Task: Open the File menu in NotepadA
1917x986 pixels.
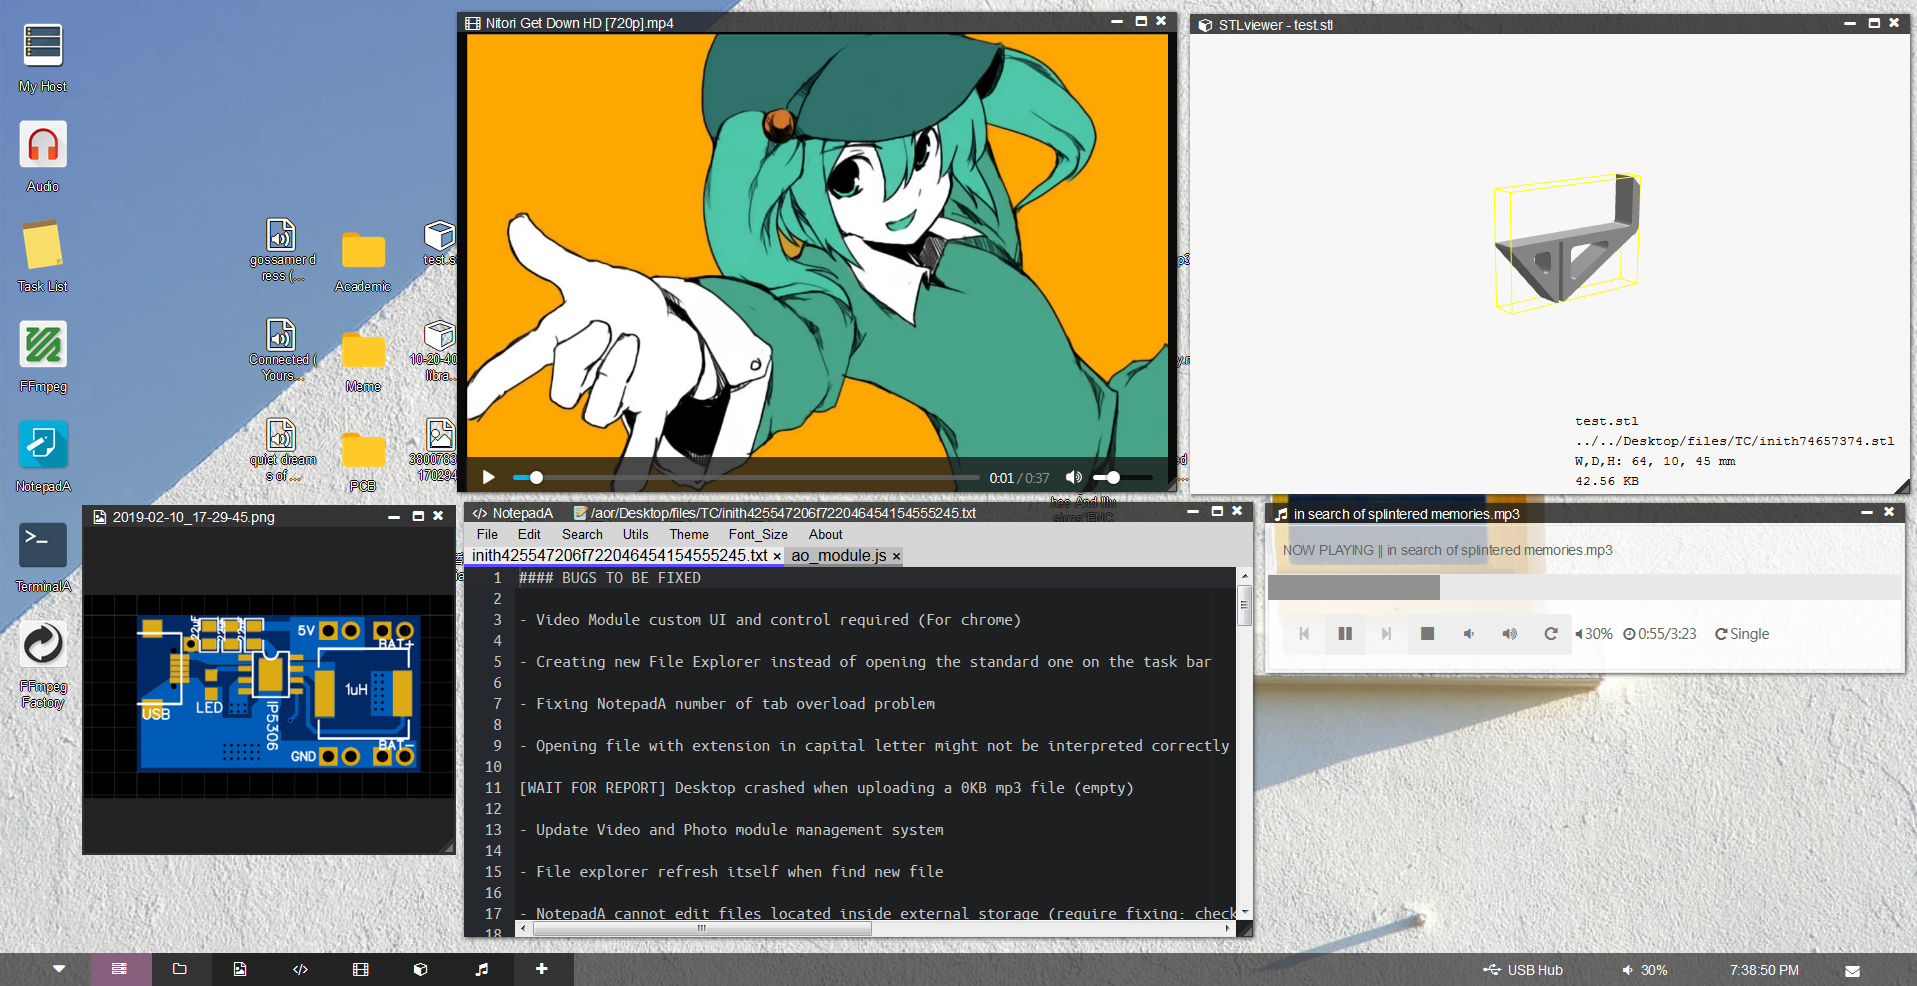Action: pos(487,534)
